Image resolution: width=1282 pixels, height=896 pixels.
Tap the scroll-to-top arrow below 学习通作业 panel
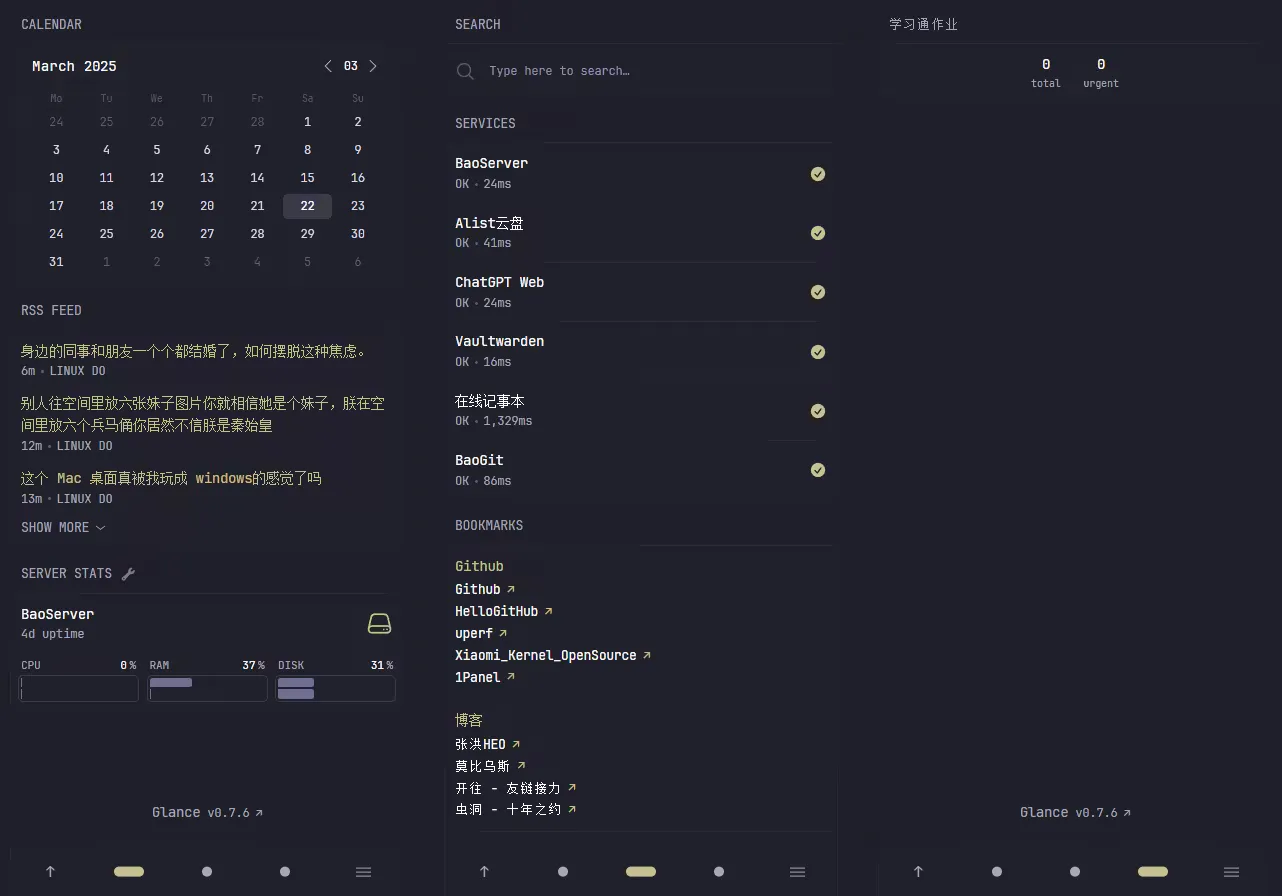click(x=918, y=872)
